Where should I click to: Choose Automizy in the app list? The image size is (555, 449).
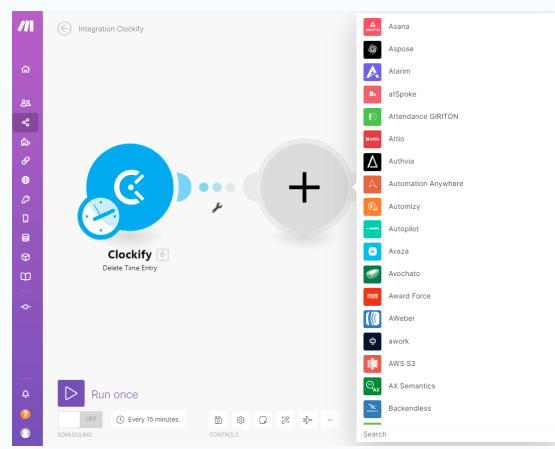[457, 207]
